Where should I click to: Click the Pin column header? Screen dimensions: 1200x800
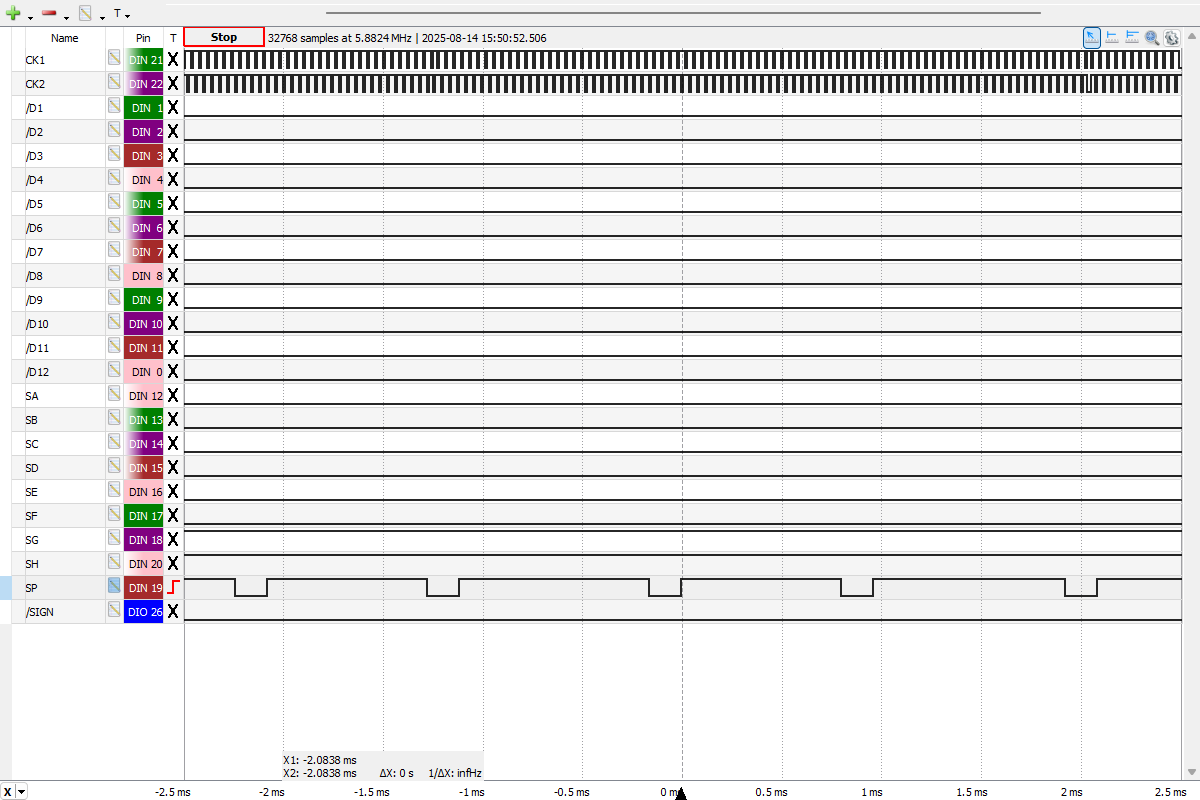tap(143, 38)
